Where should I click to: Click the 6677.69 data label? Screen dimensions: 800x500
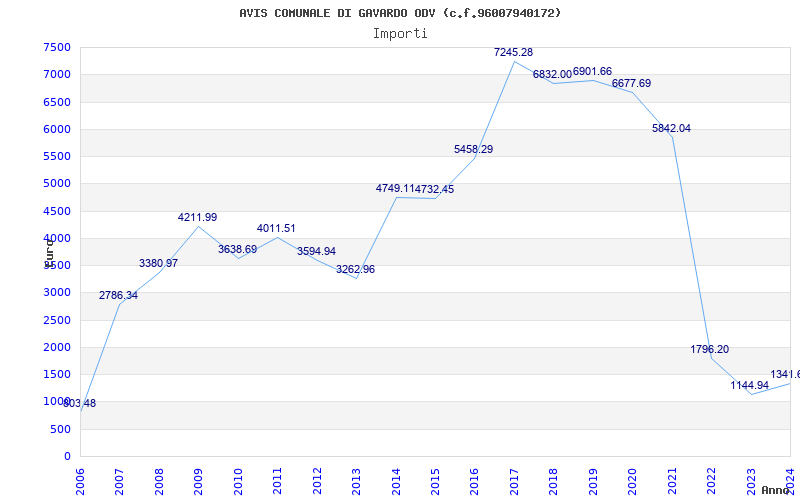click(x=632, y=83)
